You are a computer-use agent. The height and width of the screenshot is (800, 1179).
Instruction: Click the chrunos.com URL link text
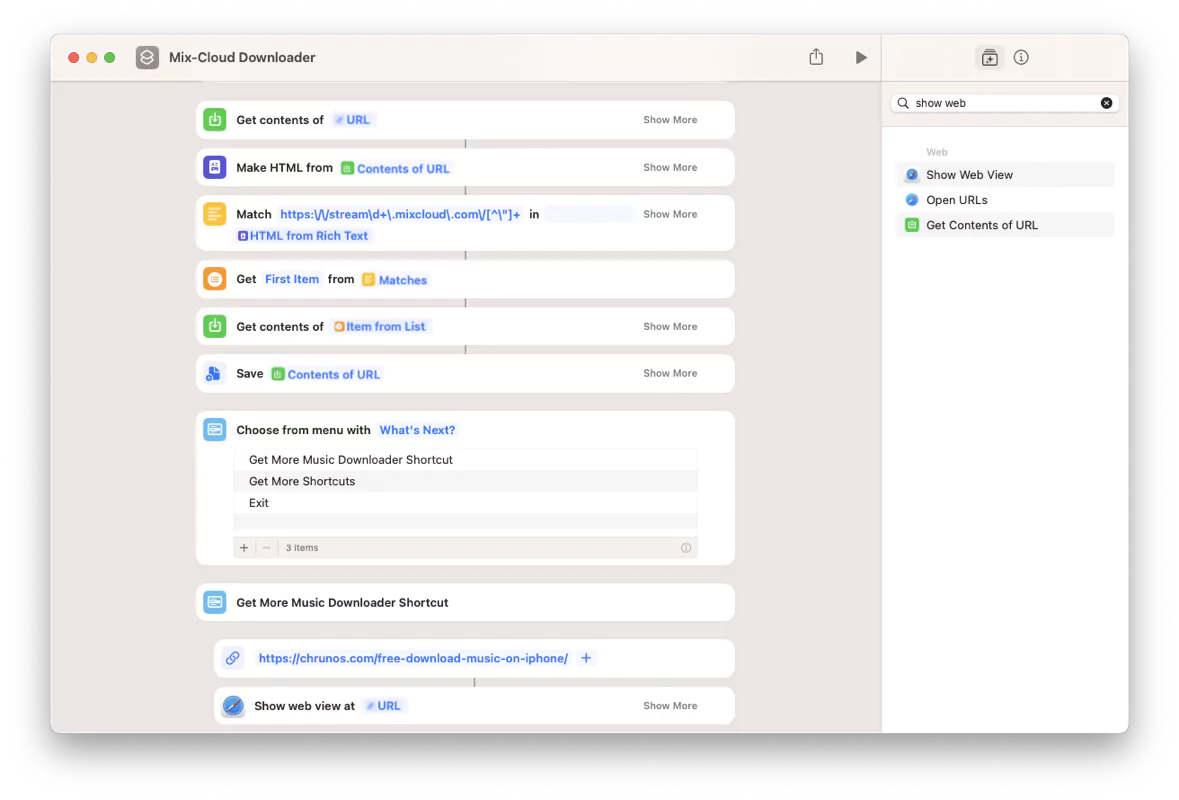413,658
